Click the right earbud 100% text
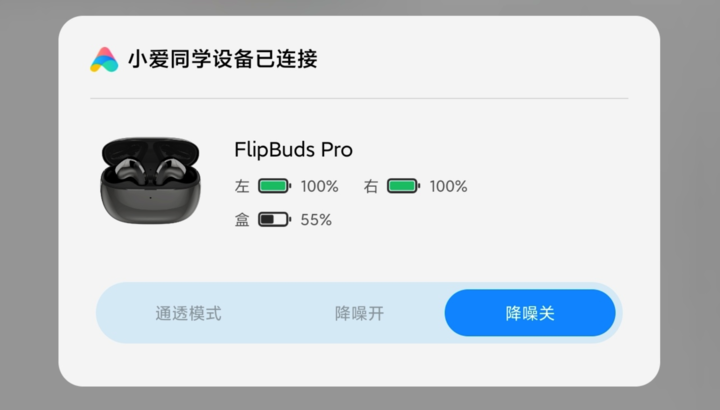This screenshot has width=720, height=410. 448,186
